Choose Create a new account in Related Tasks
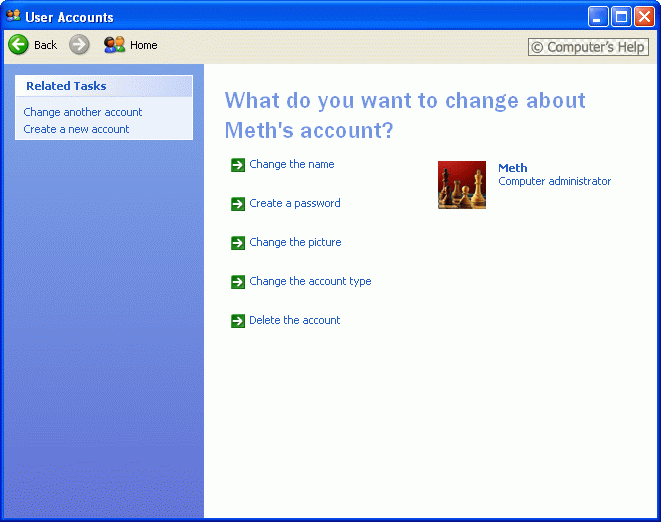 76,129
